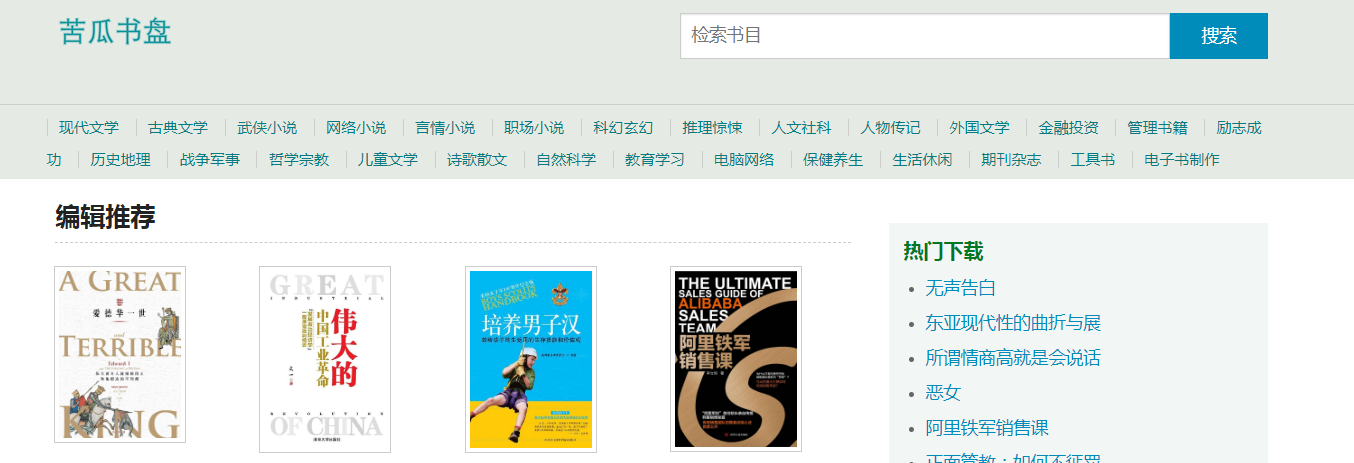The width and height of the screenshot is (1354, 463).
Task: Open 东亚现代性的曲折与展 link
Action: click(x=1013, y=323)
